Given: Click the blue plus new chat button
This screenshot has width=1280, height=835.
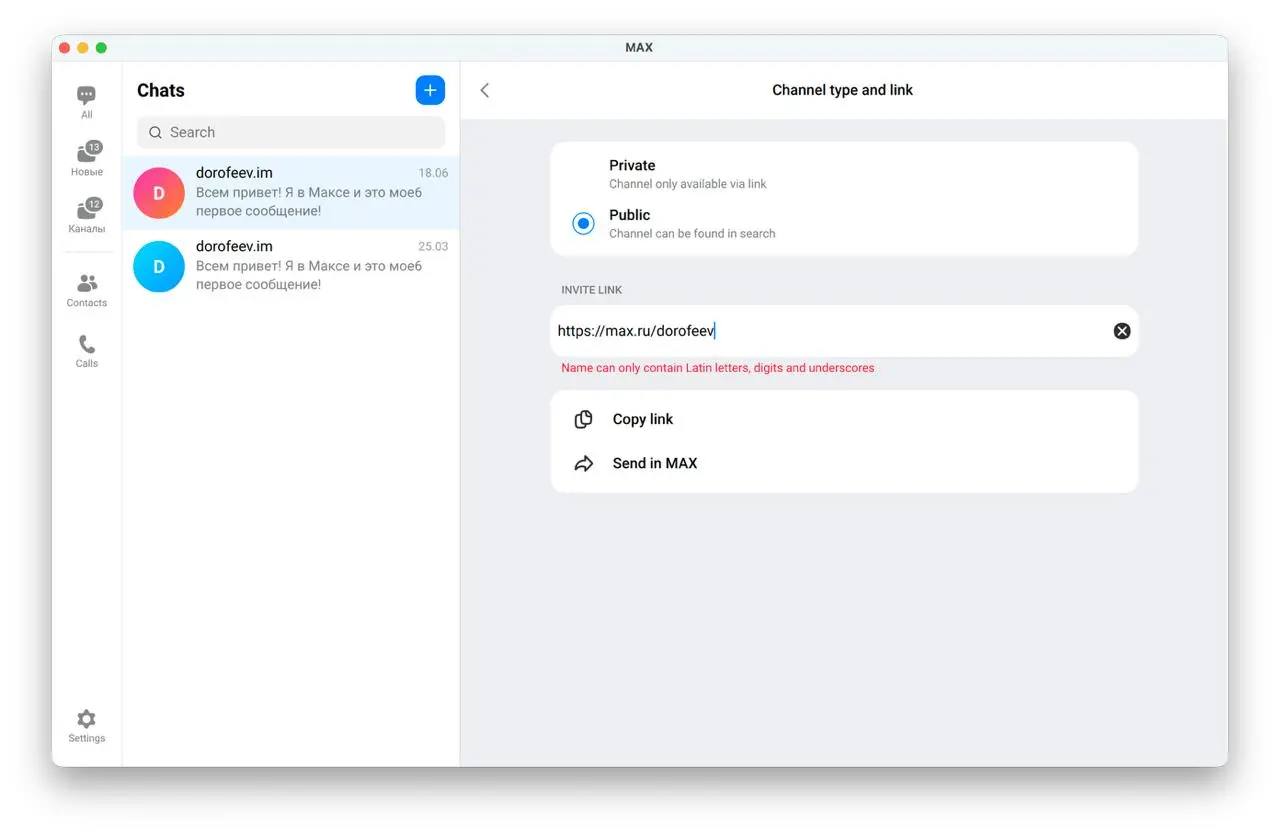Looking at the screenshot, I should click(x=430, y=90).
